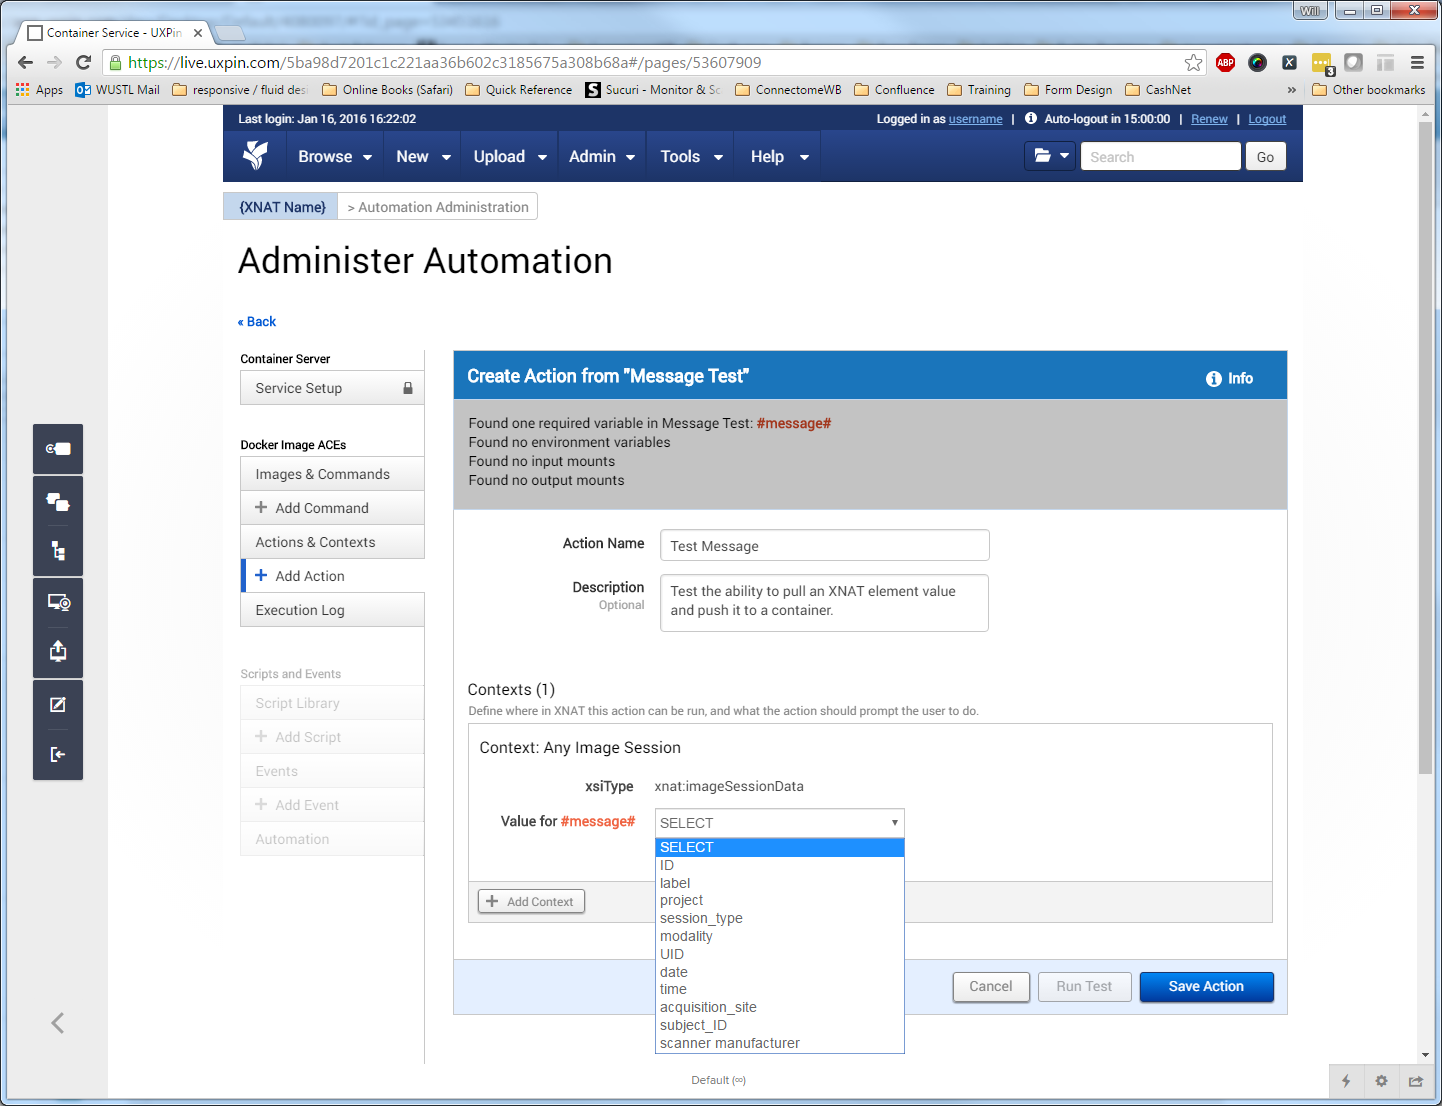Screen dimensions: 1442x1106
Task: Select "modality" from the message value list
Action: (686, 936)
